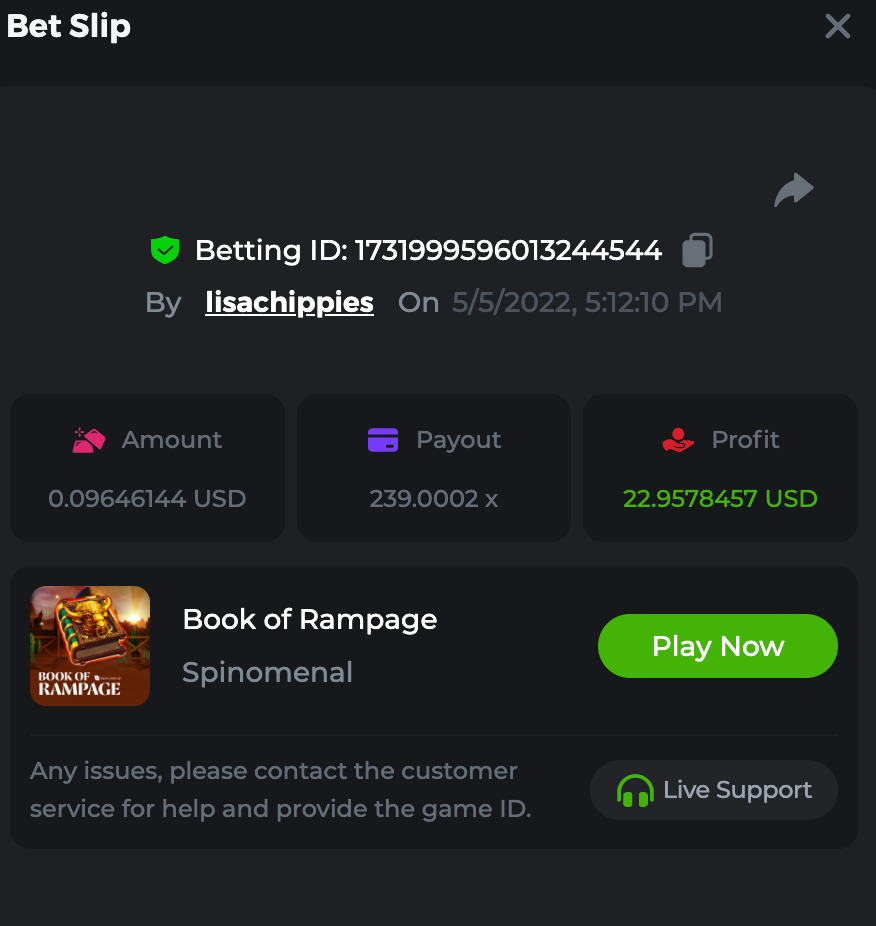The width and height of the screenshot is (876, 926).
Task: Click the green 22.9578457 USD profit
Action: click(x=720, y=498)
